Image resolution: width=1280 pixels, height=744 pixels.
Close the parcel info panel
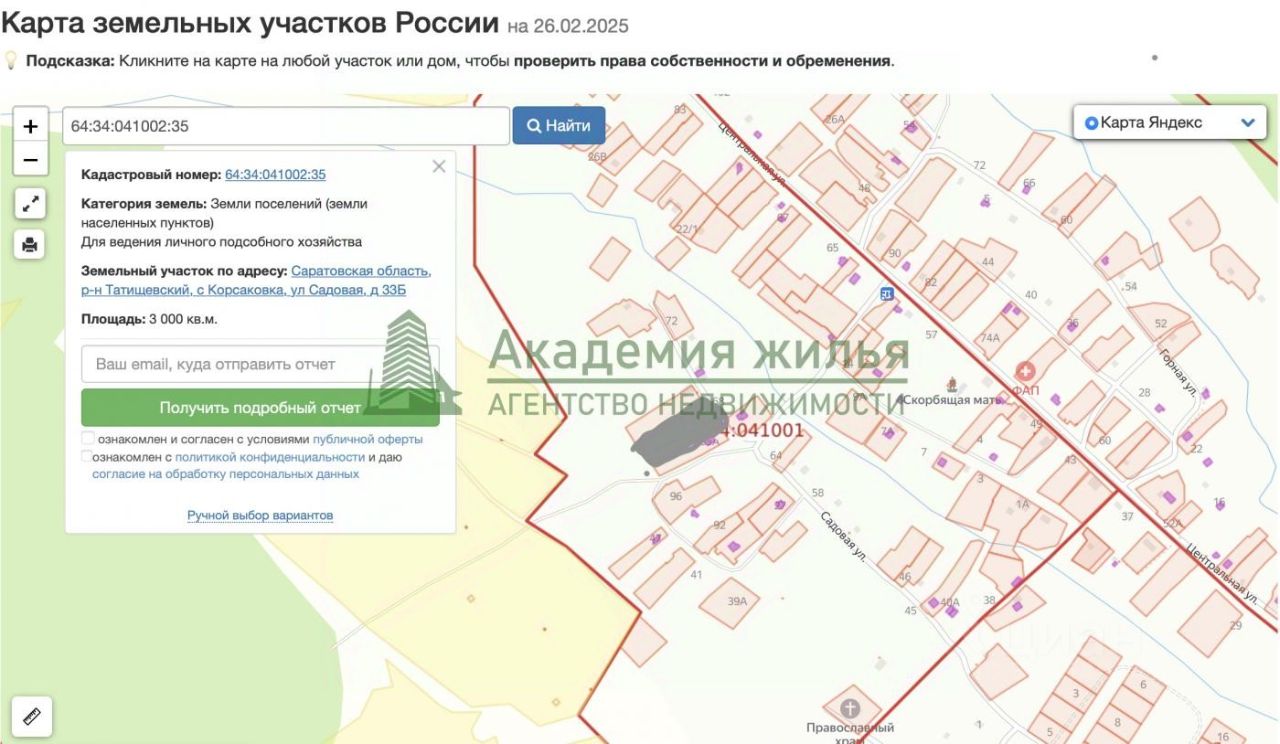coord(439,167)
